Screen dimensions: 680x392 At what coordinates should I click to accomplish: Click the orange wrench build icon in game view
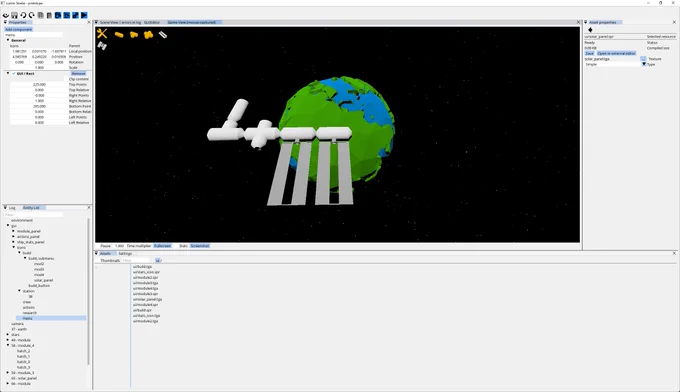[102, 33]
